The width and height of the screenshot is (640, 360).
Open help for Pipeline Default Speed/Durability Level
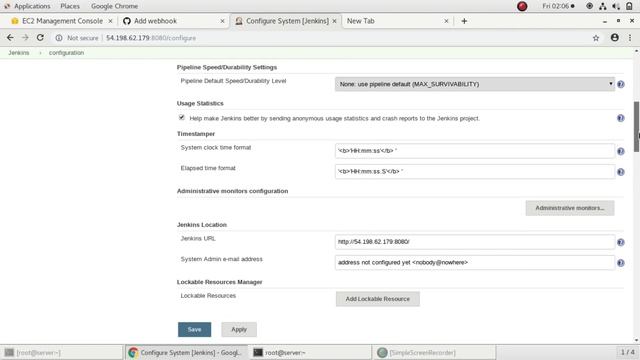(x=620, y=84)
